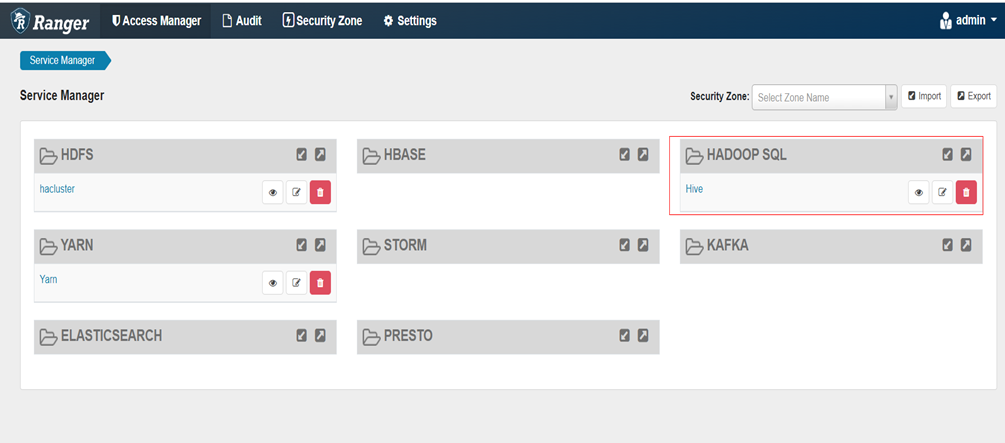The width and height of the screenshot is (1005, 443).
Task: Open the Security Zone name dropdown
Action: point(824,97)
